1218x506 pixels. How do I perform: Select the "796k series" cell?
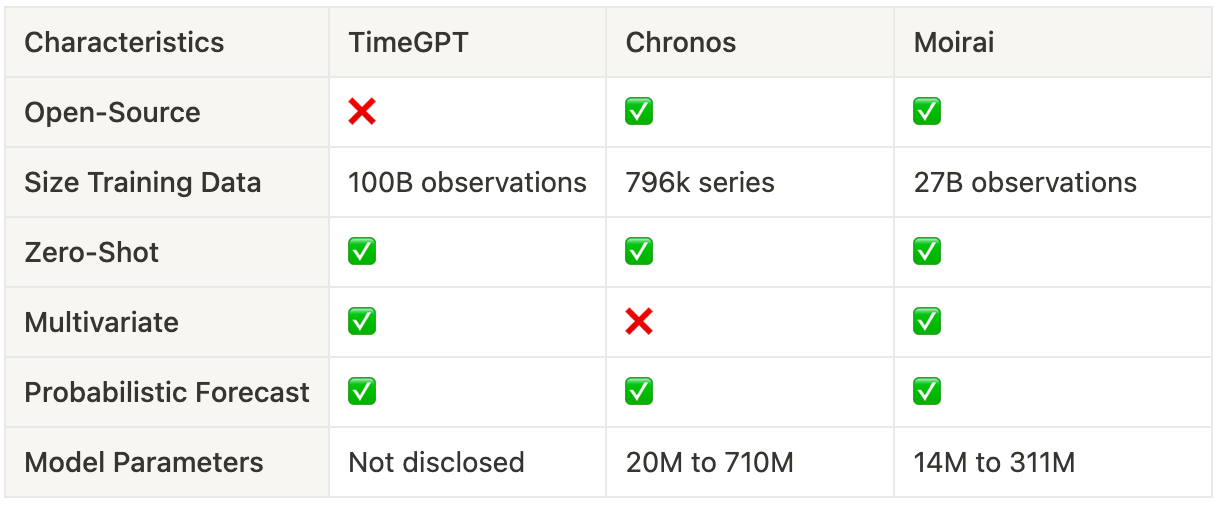[700, 183]
